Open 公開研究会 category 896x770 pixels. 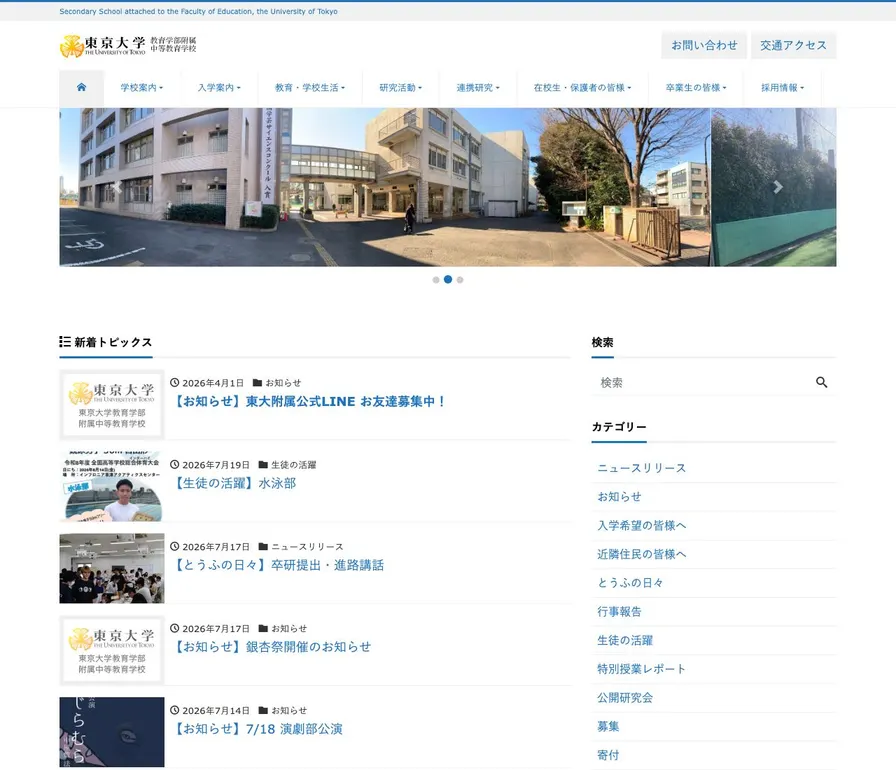click(625, 697)
